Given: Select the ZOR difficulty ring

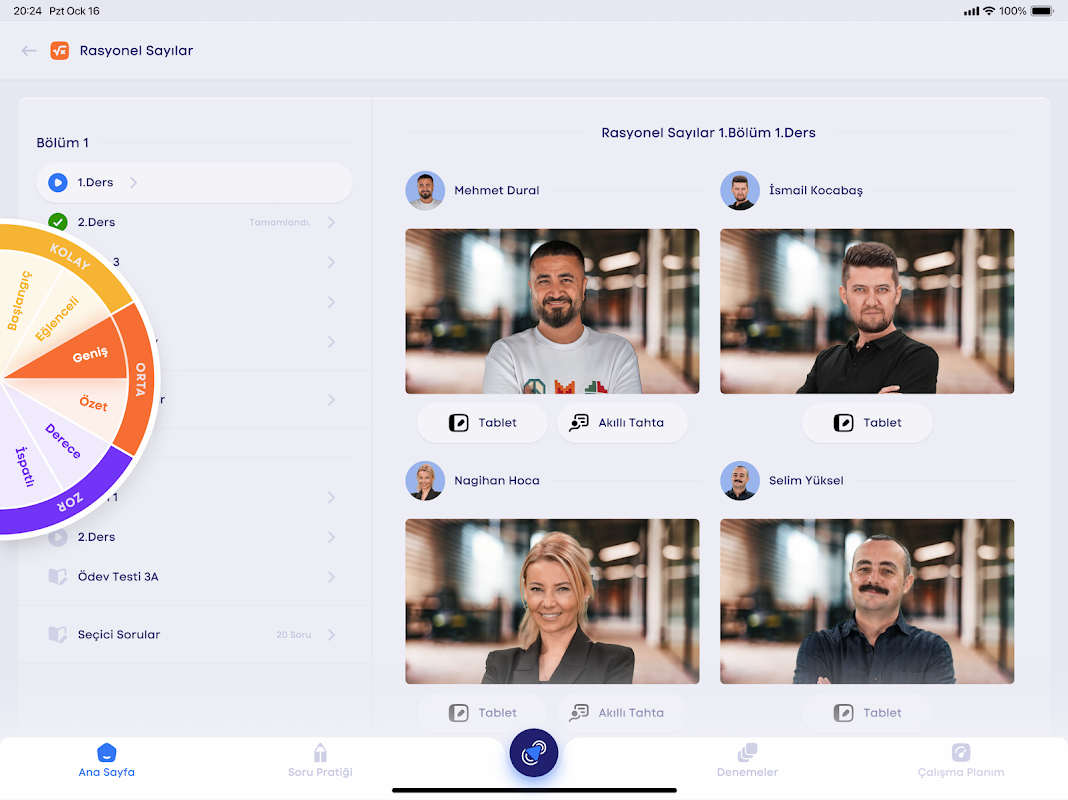Looking at the screenshot, I should point(70,502).
